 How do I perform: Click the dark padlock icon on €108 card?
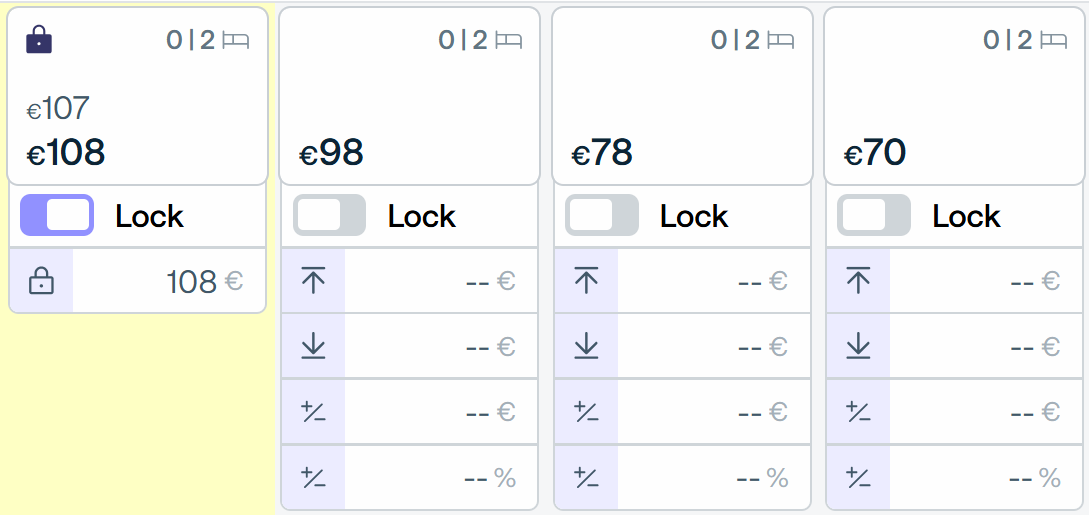[39, 40]
